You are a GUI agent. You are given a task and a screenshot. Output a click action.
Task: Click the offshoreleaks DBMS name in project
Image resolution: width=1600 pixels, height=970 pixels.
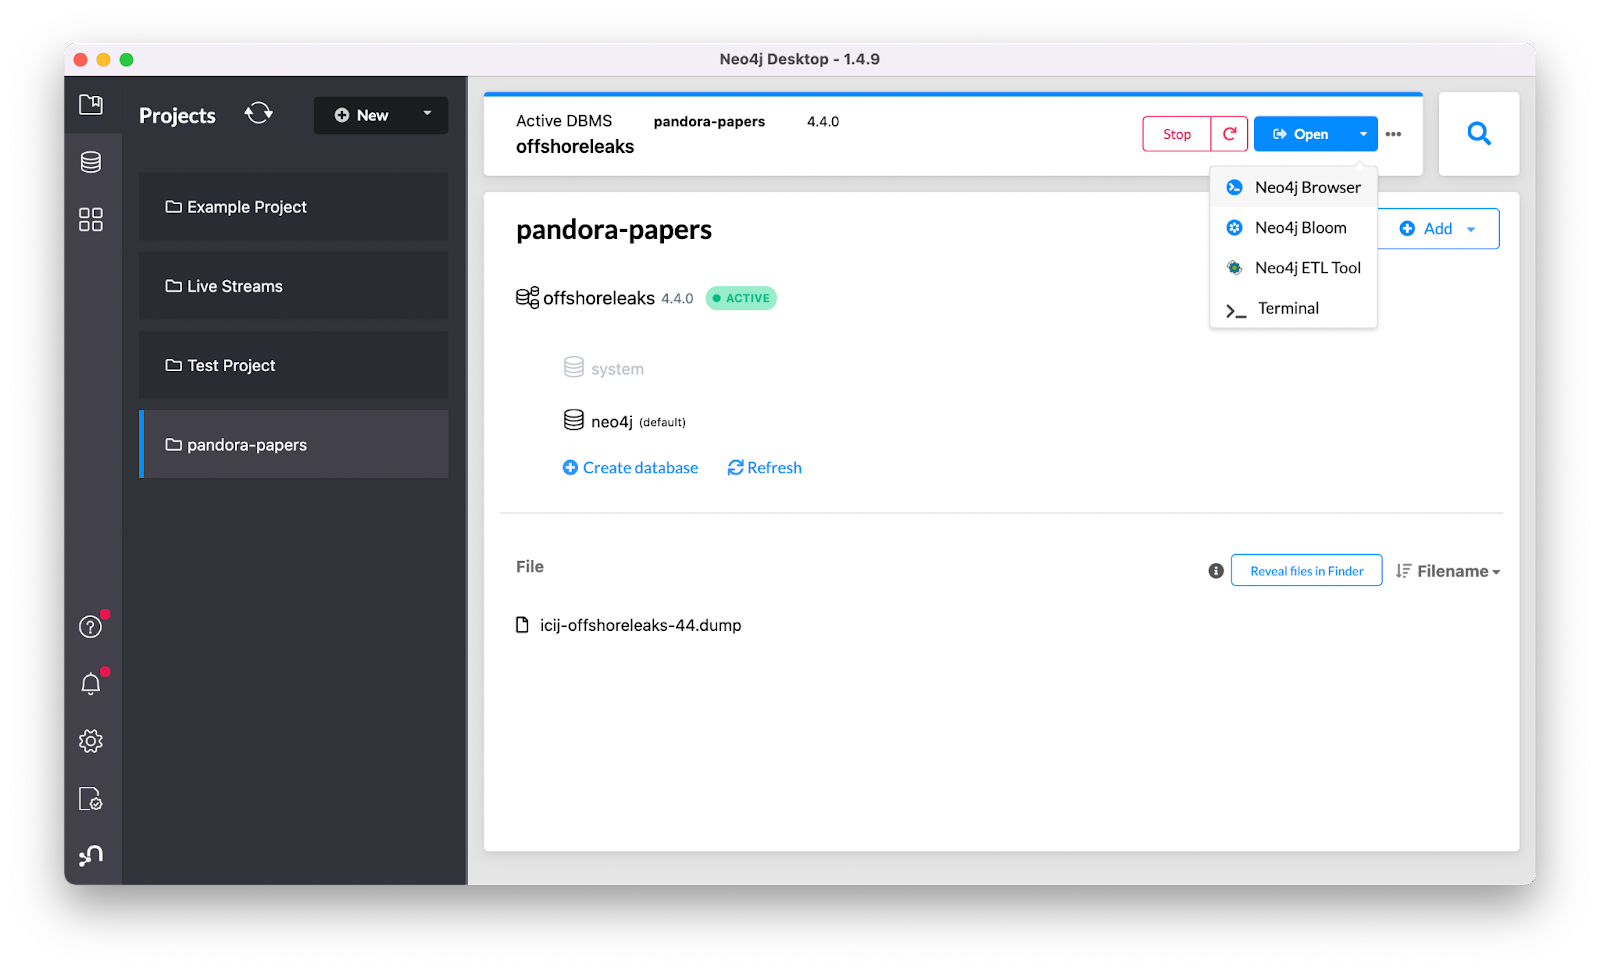pos(599,298)
